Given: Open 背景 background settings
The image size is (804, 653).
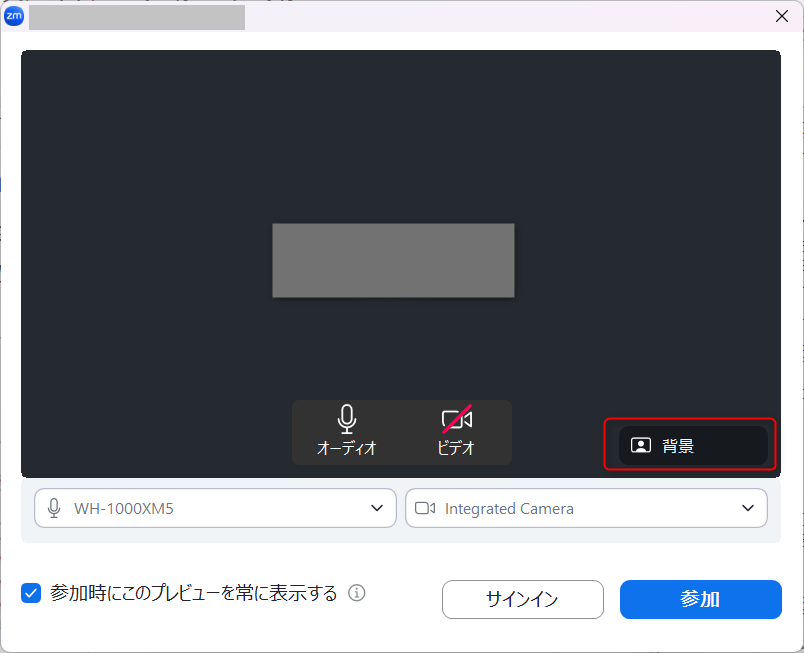Looking at the screenshot, I should point(693,446).
